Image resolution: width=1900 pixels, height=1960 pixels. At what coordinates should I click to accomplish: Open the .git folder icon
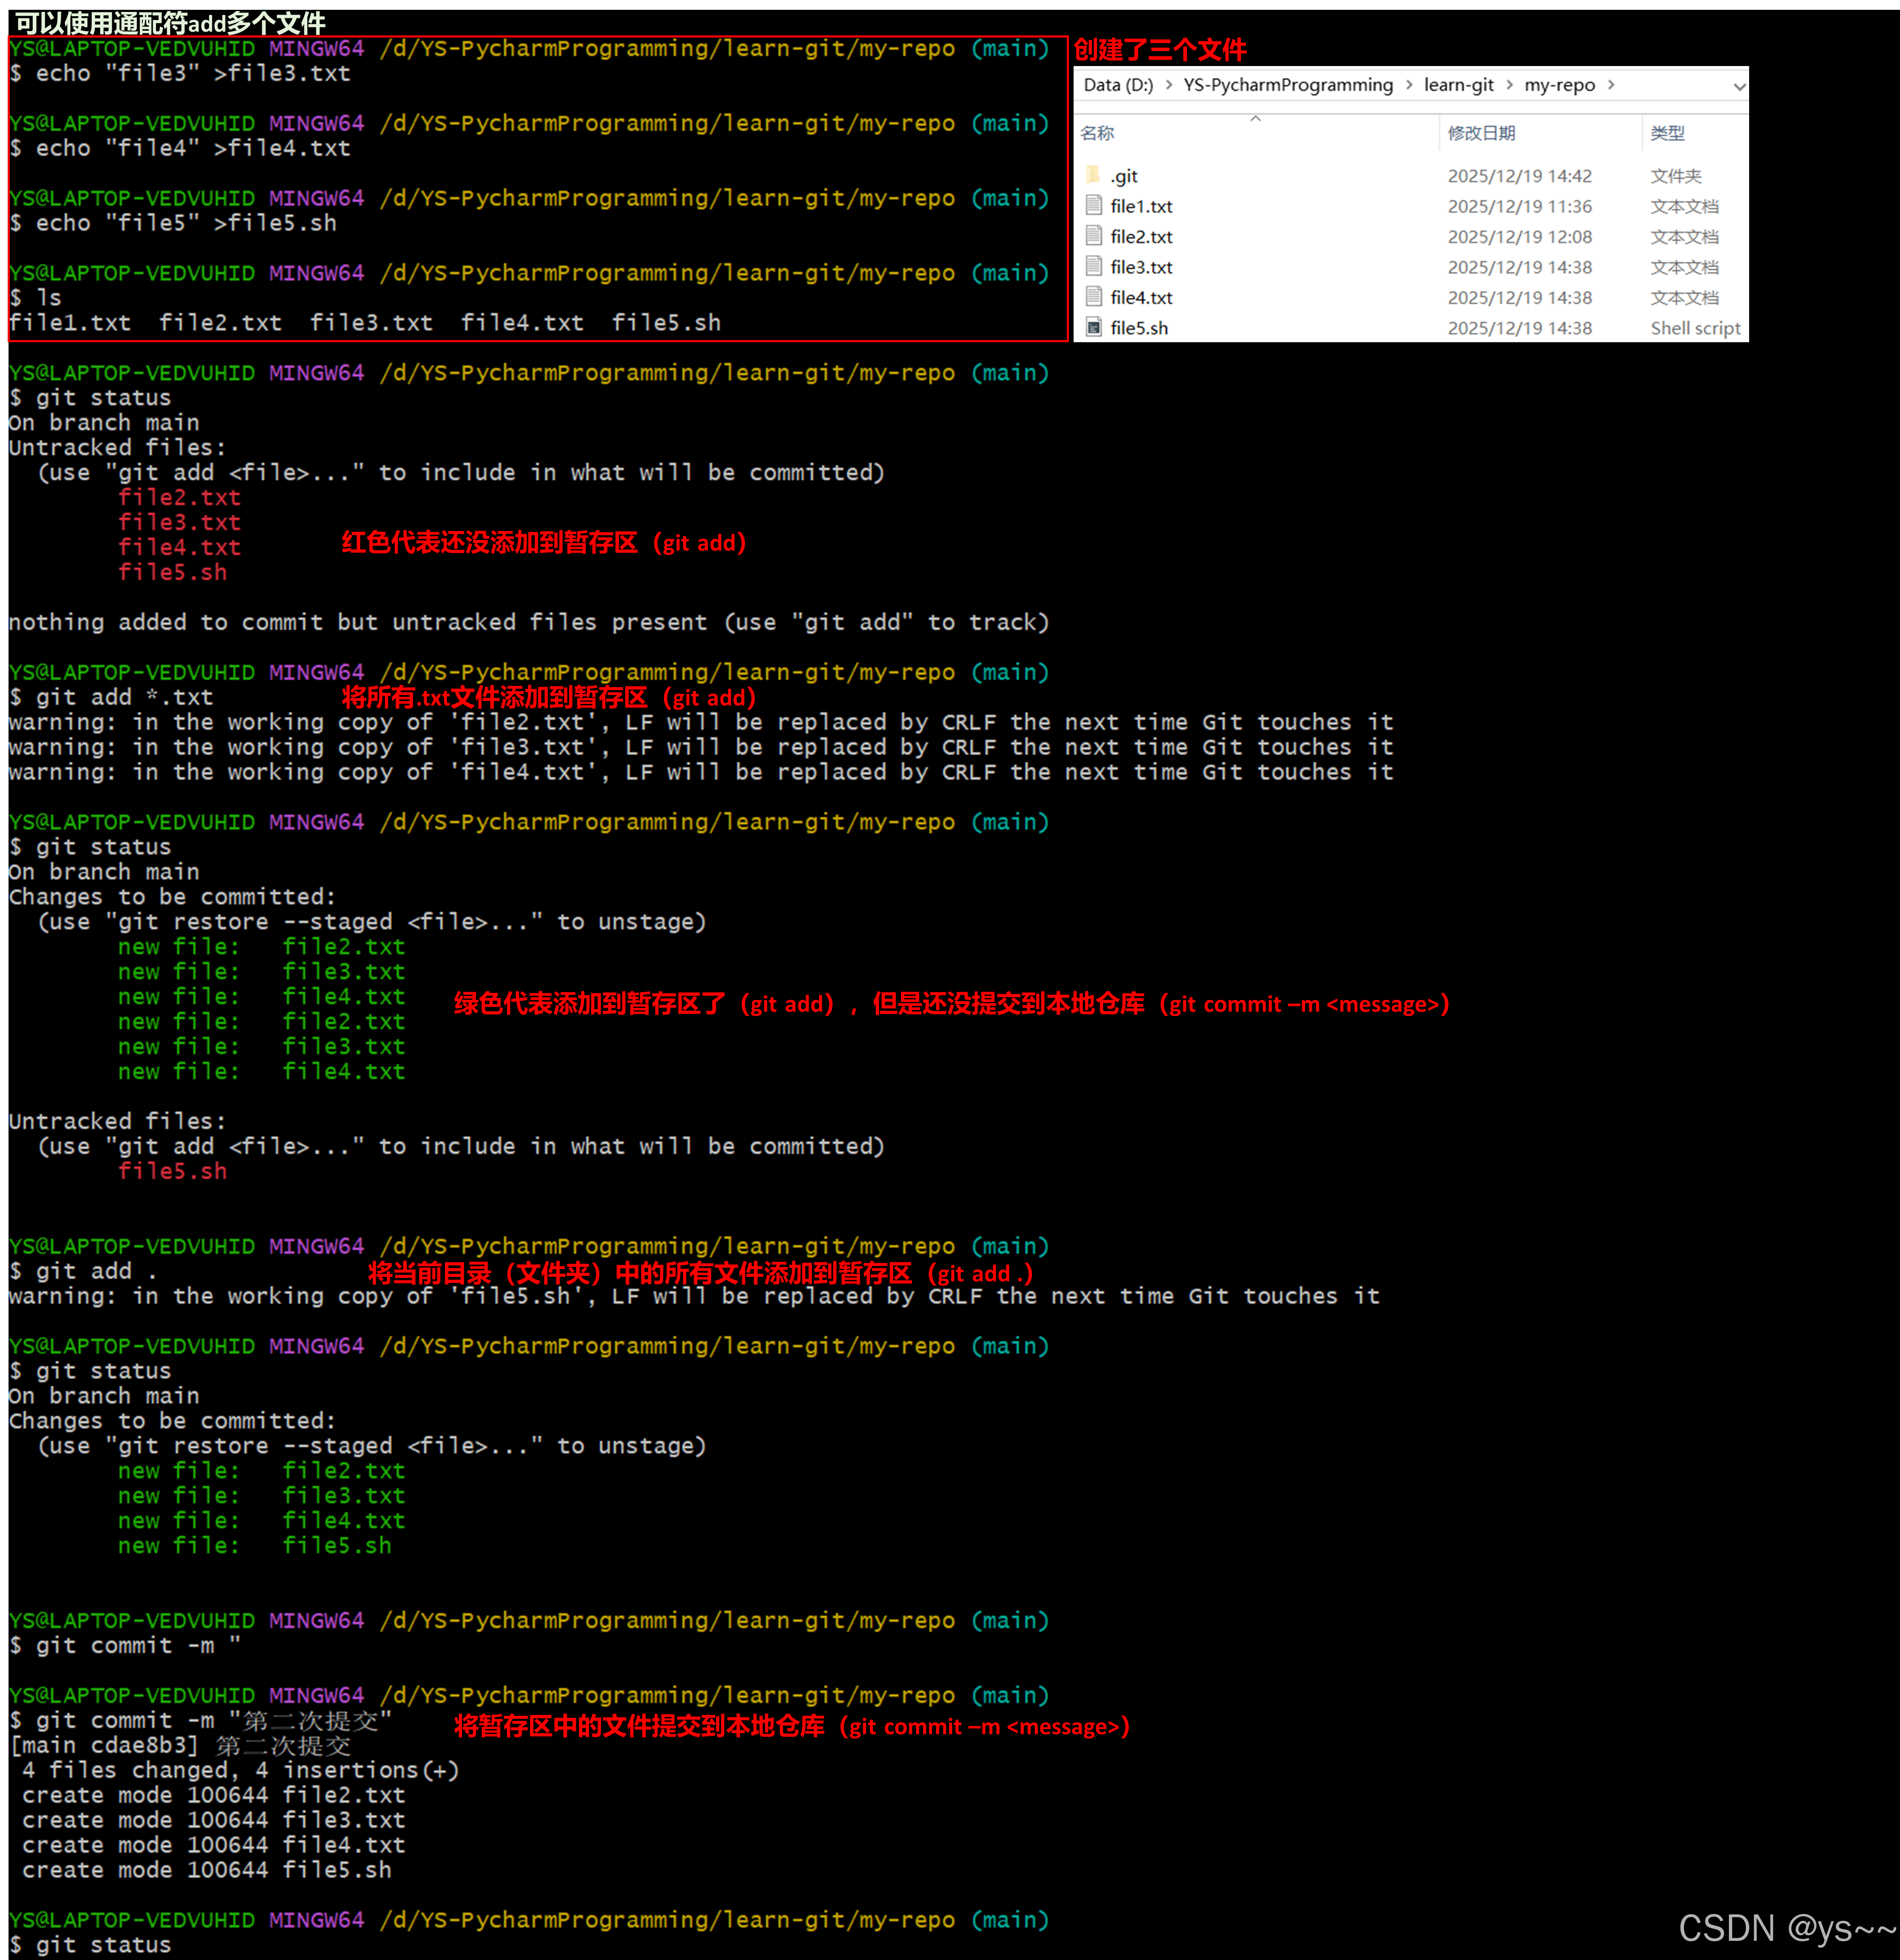click(x=1093, y=175)
